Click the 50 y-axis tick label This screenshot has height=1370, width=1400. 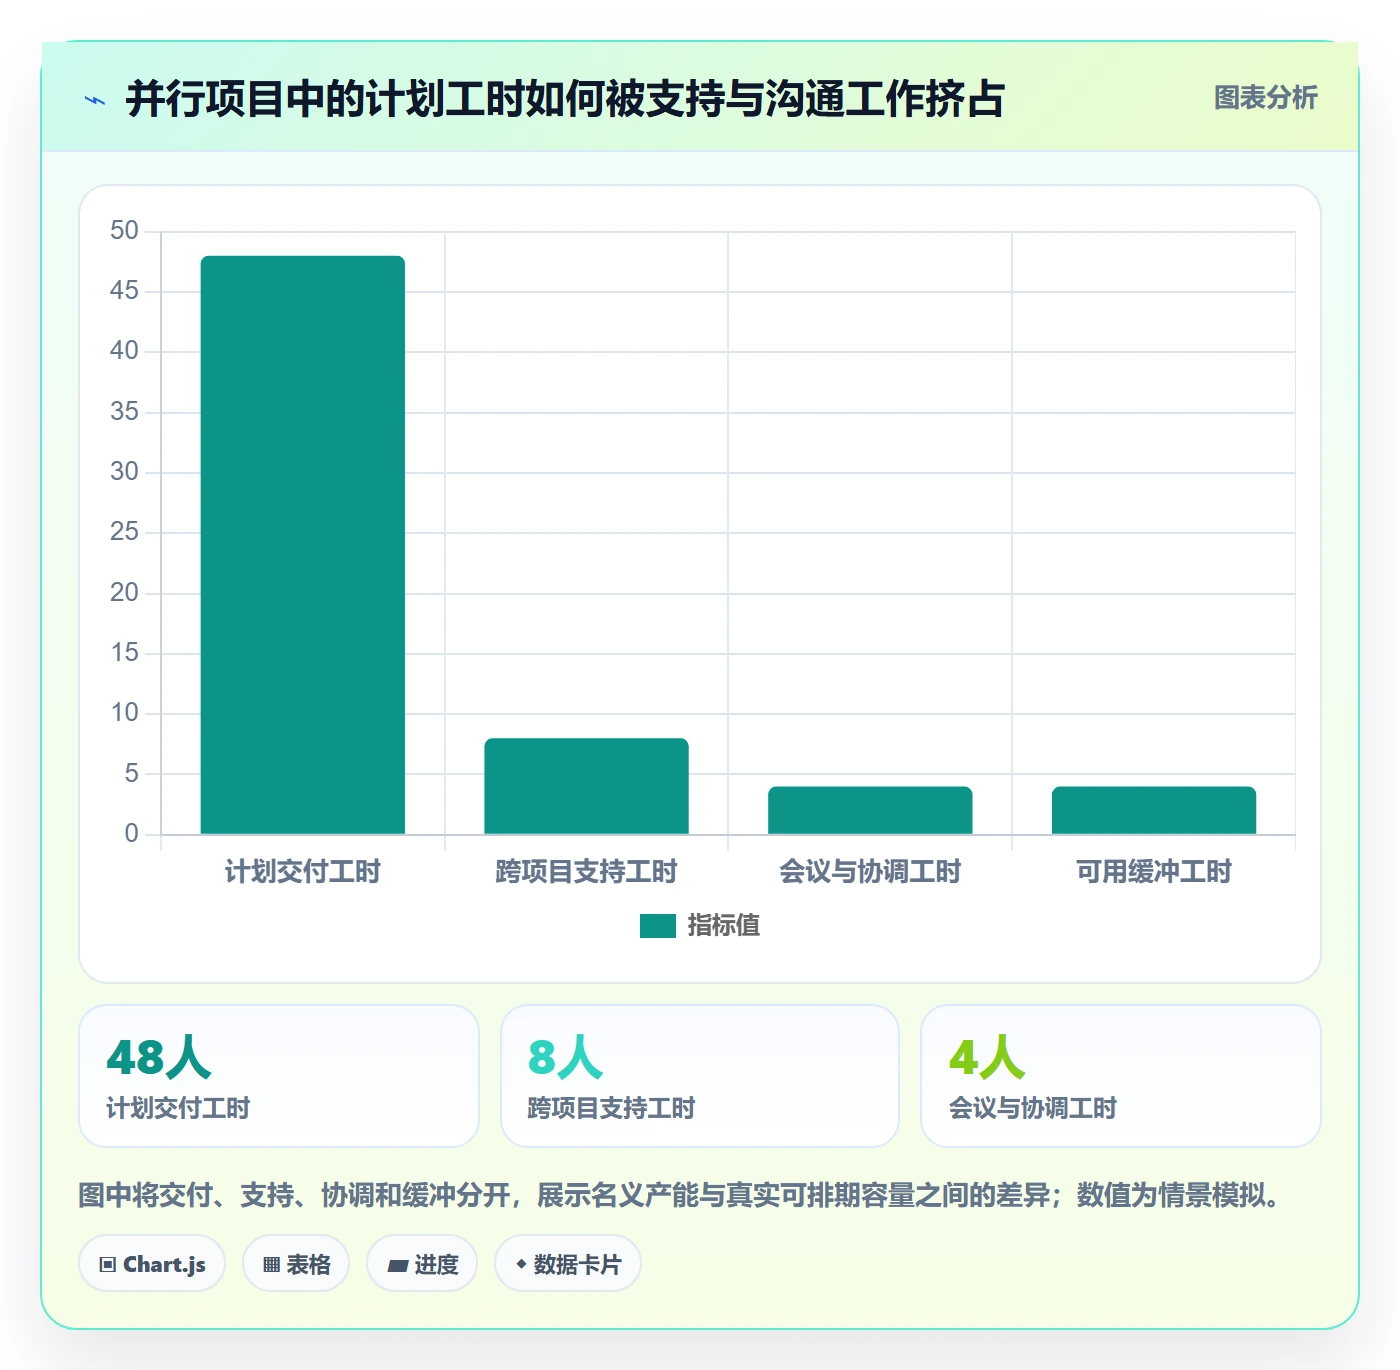124,231
